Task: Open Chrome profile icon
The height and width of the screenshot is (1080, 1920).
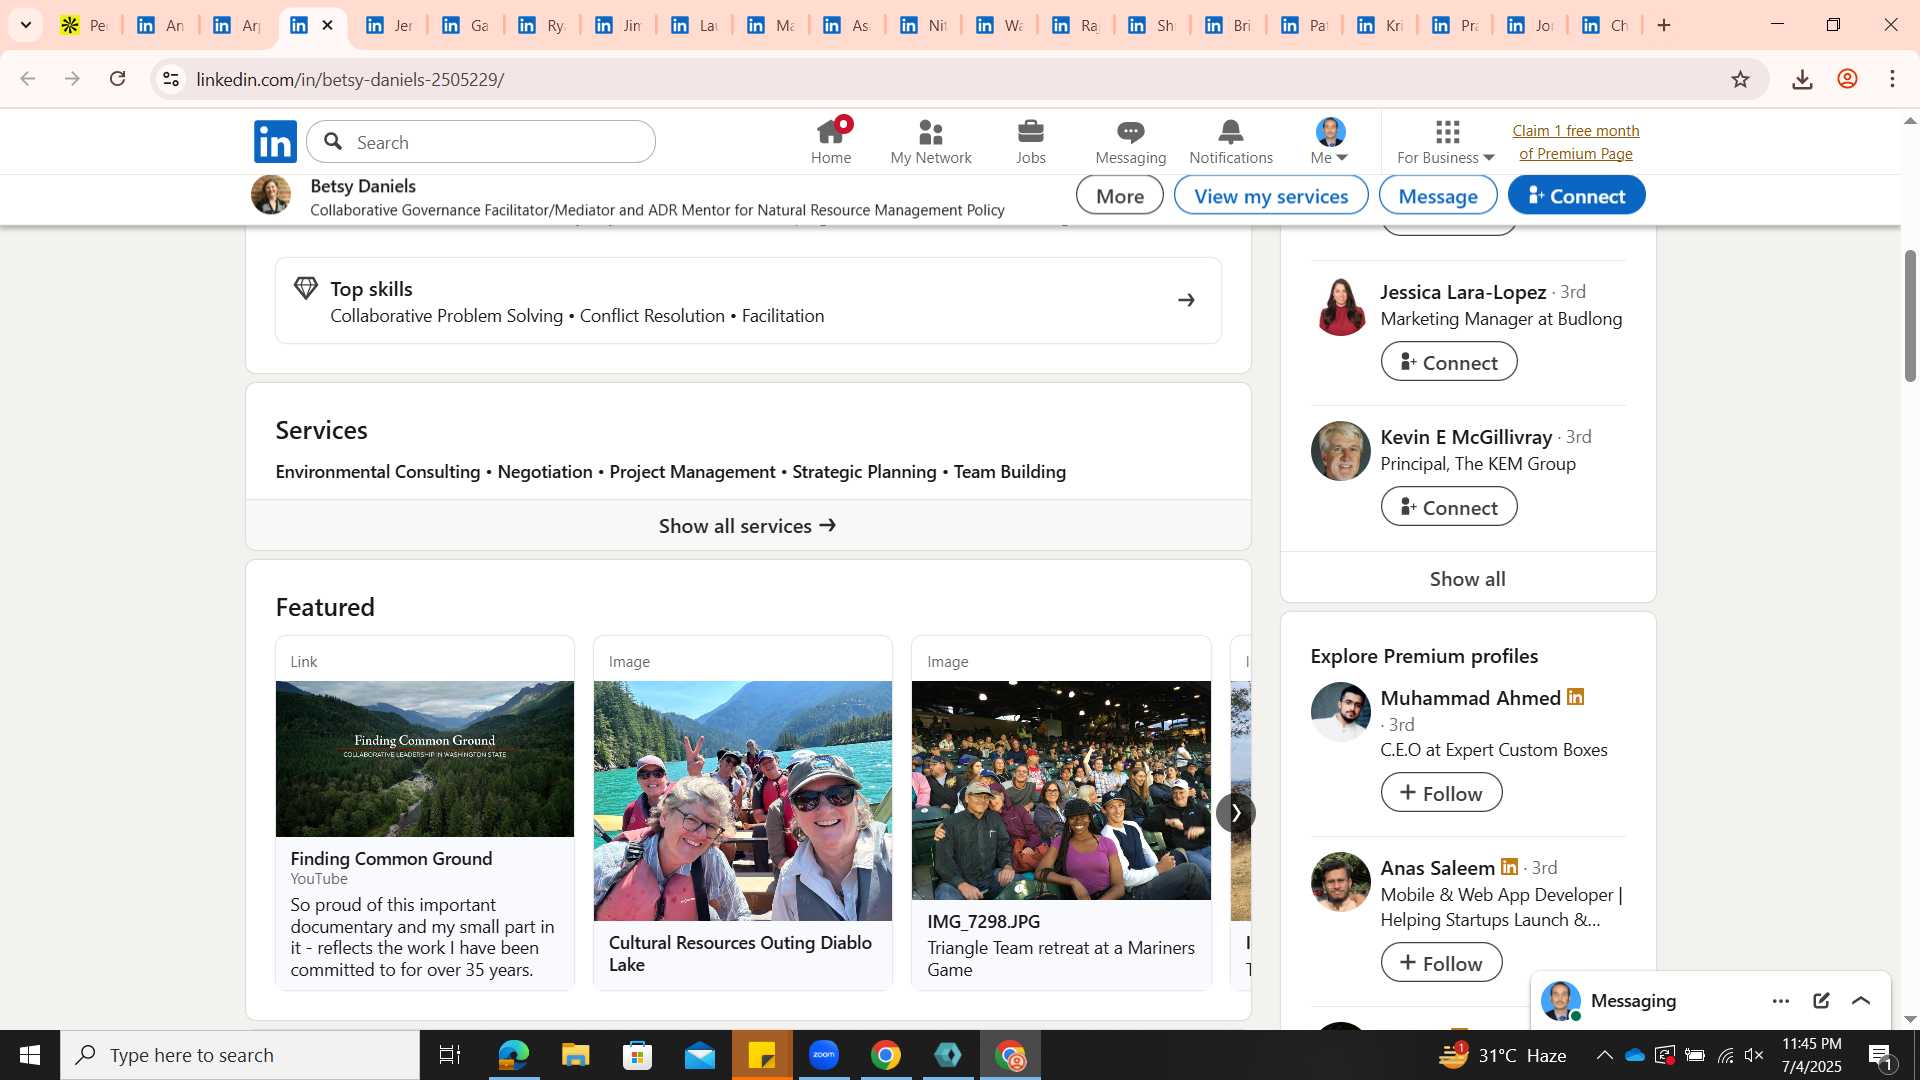Action: coord(1847,79)
